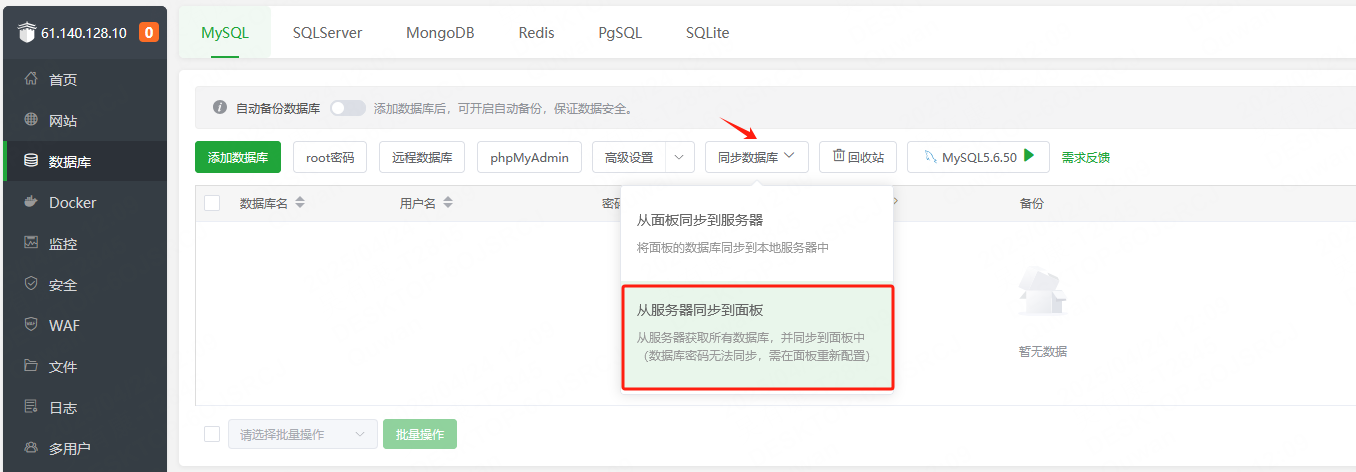Choose 从面板同步到服务器 option

point(757,233)
